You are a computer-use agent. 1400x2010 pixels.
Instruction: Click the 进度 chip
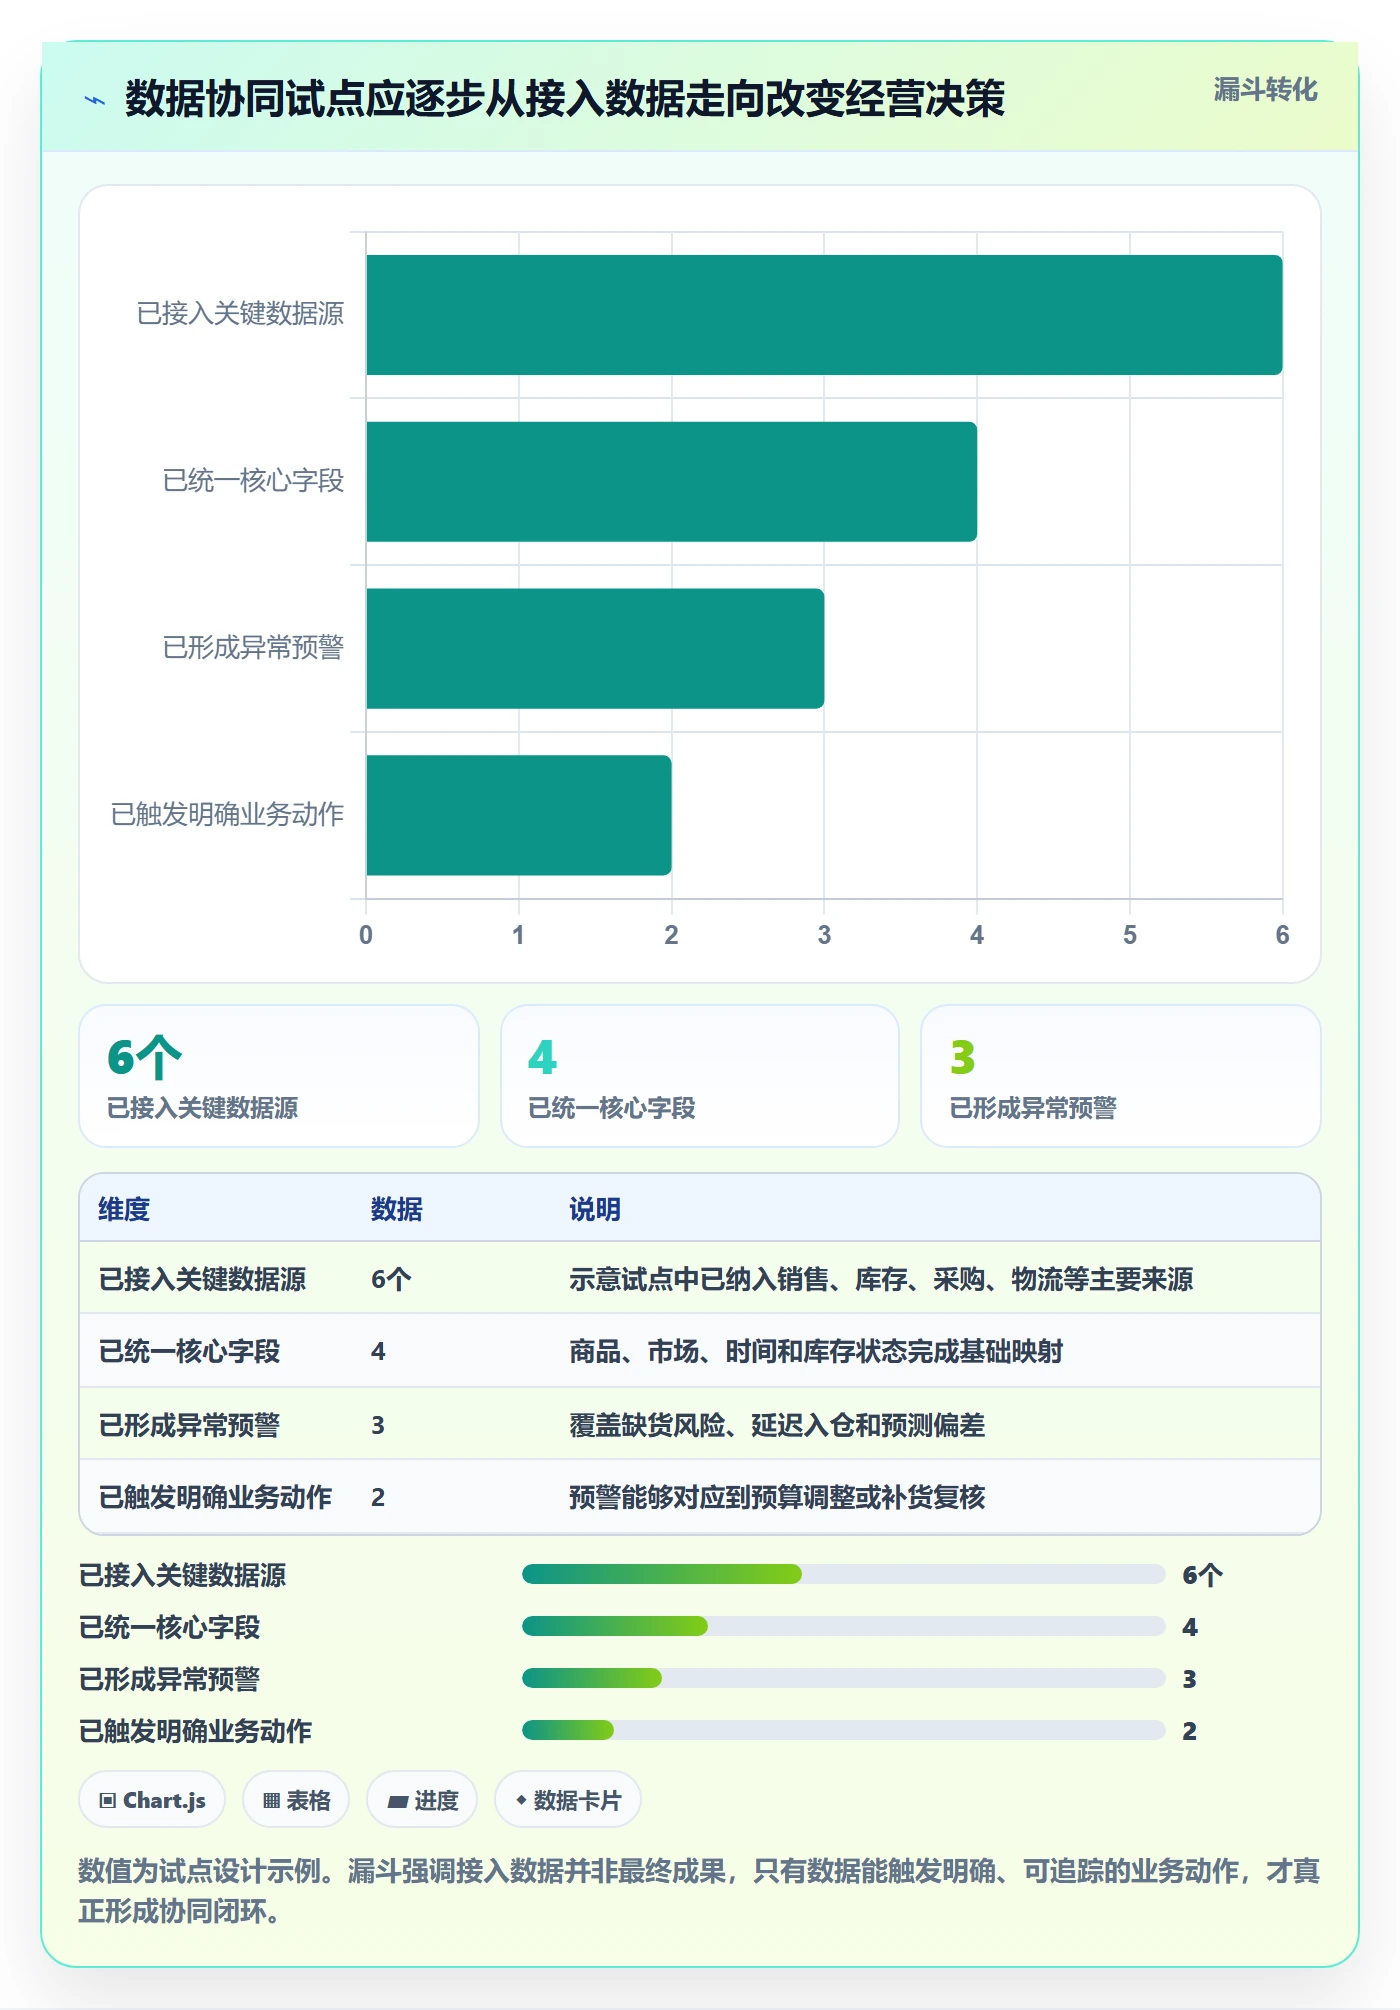click(422, 1800)
